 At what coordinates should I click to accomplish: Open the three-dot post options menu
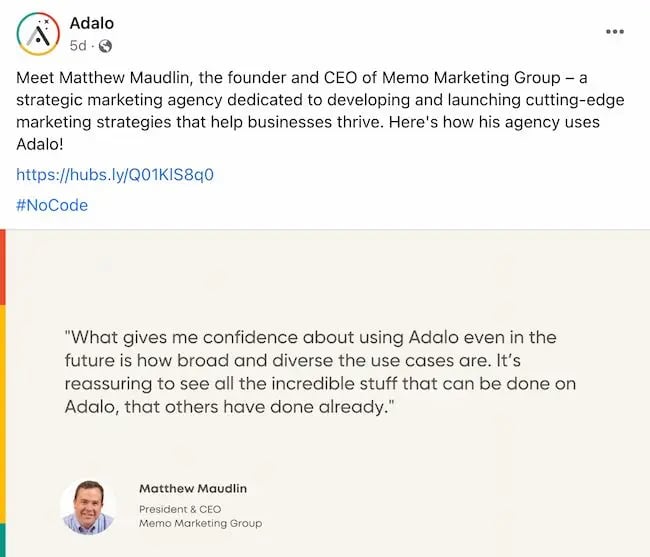(x=615, y=31)
